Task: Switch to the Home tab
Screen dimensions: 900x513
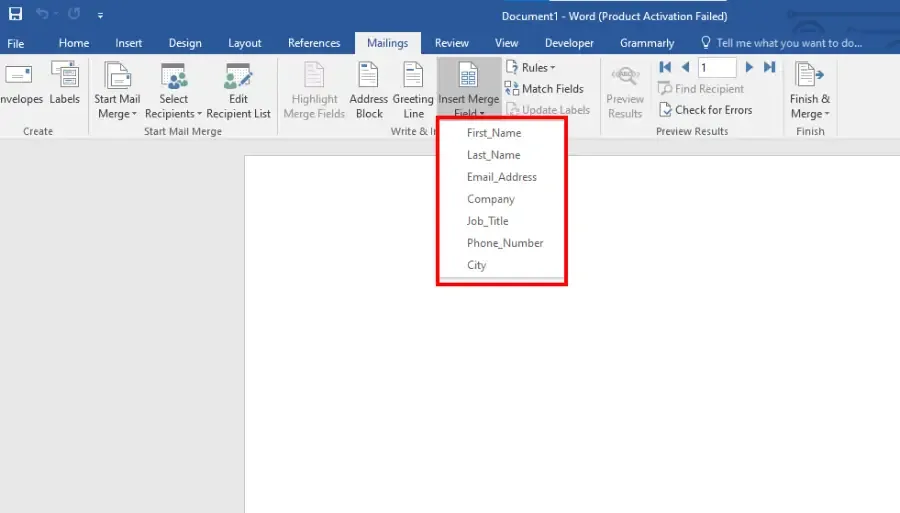Action: 73,43
